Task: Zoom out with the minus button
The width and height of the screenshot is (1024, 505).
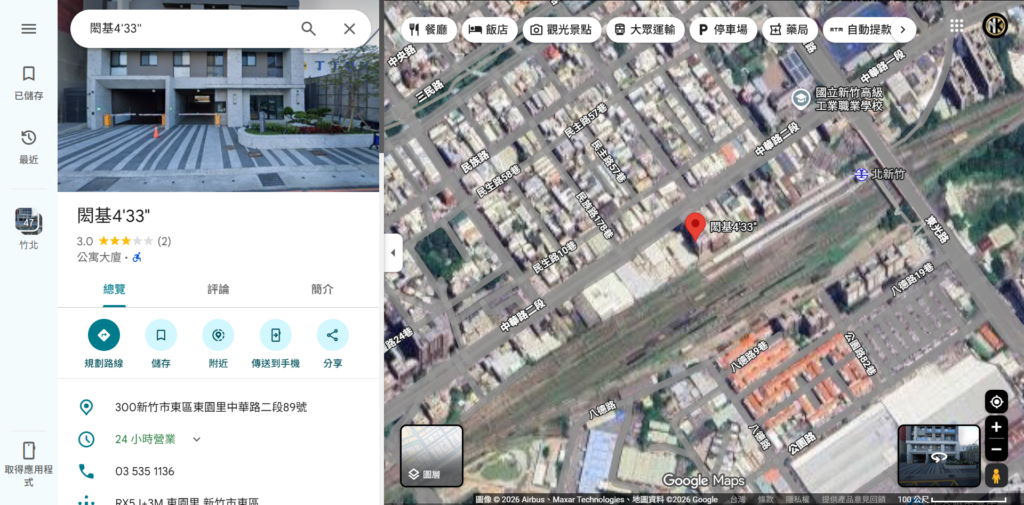Action: [997, 449]
